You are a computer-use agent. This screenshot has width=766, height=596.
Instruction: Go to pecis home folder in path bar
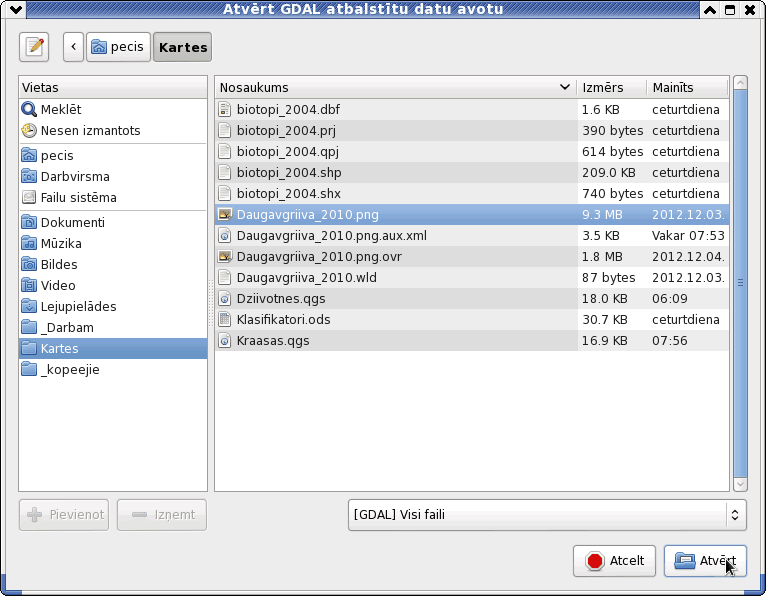[x=118, y=47]
